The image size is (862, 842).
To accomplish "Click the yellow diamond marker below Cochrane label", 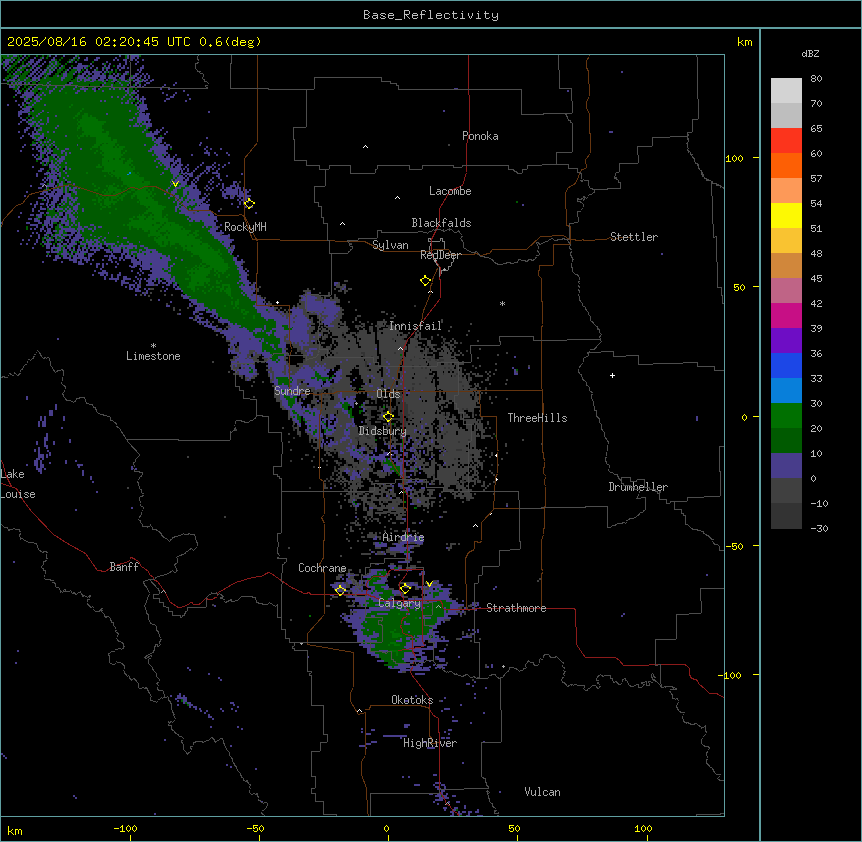I will point(340,591).
